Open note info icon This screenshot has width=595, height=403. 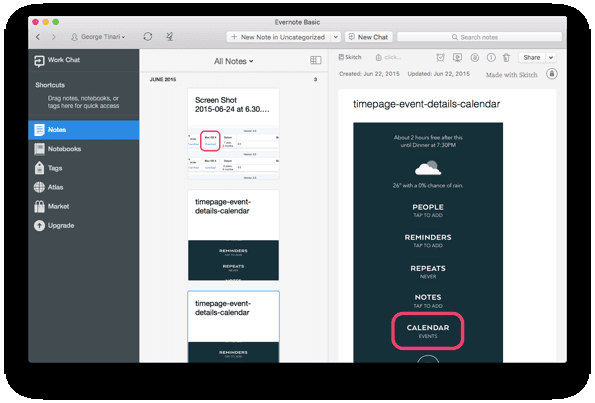point(491,57)
